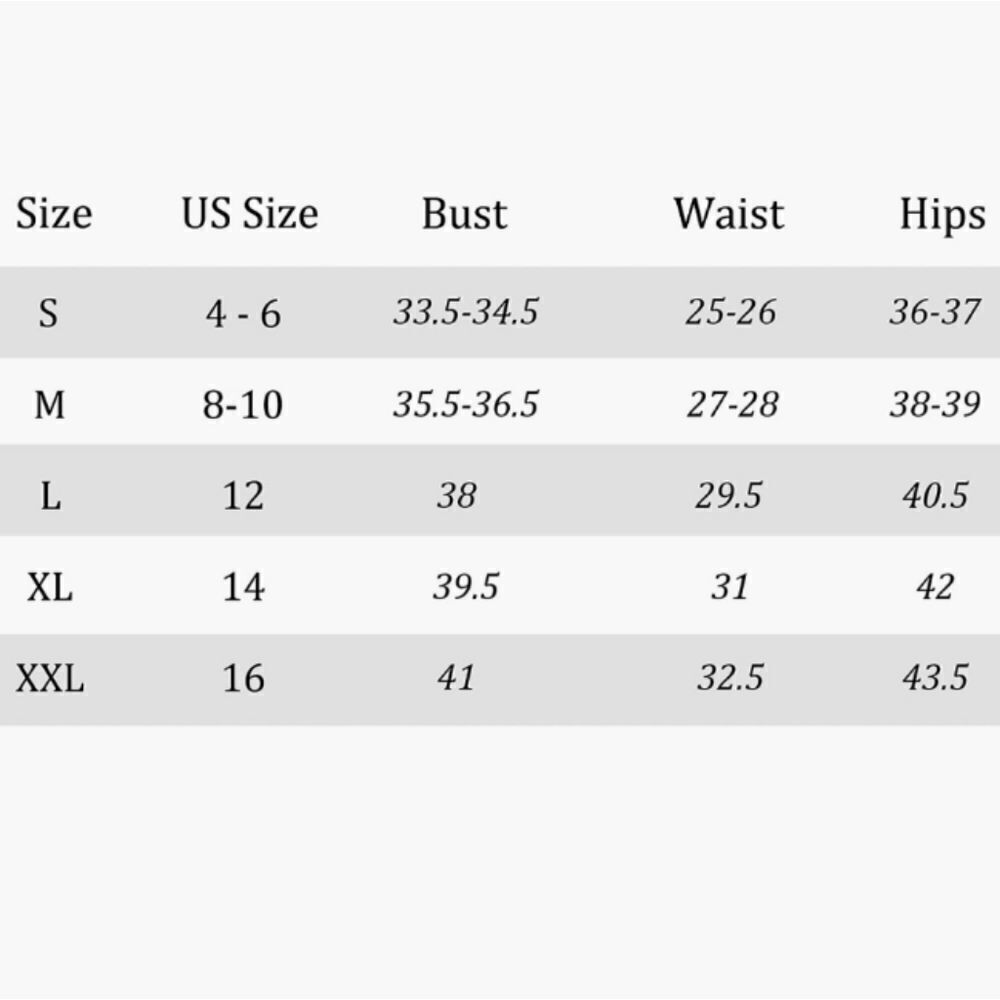This screenshot has width=1000, height=1000.
Task: Select the XL size row label
Action: point(49,587)
